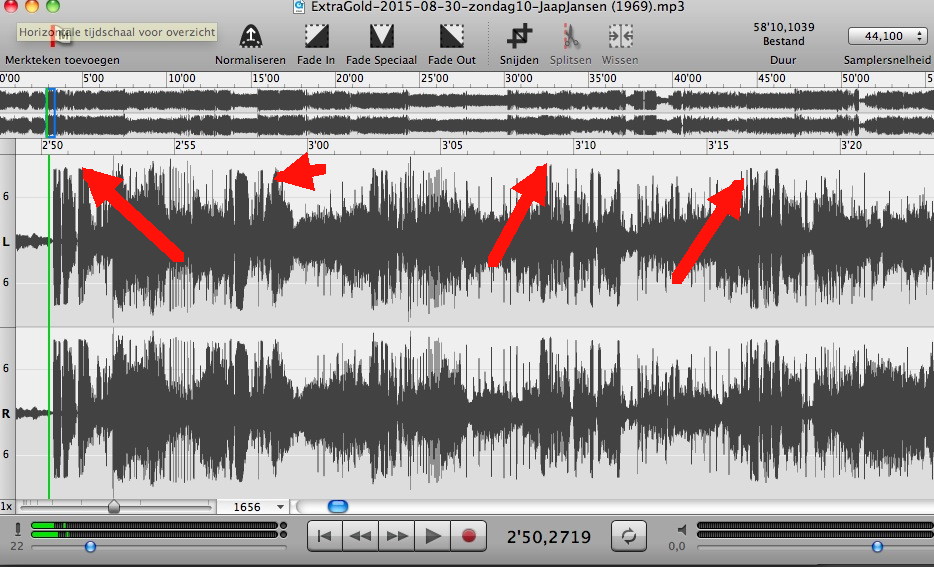The height and width of the screenshot is (567, 934).
Task: Add a marker with Merkteken toevoegen
Action: tap(62, 38)
